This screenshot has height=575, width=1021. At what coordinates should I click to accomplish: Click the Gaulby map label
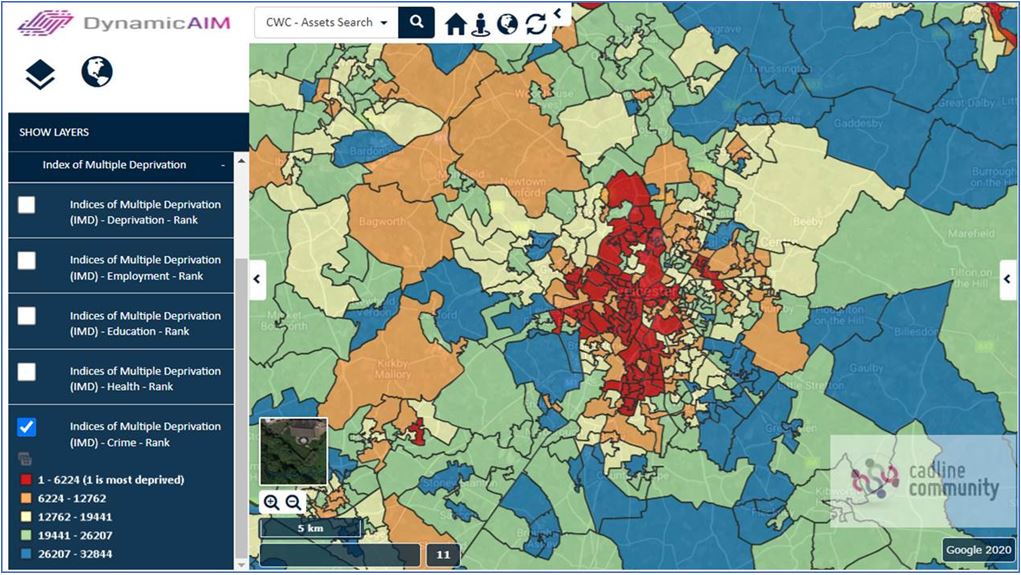[865, 369]
